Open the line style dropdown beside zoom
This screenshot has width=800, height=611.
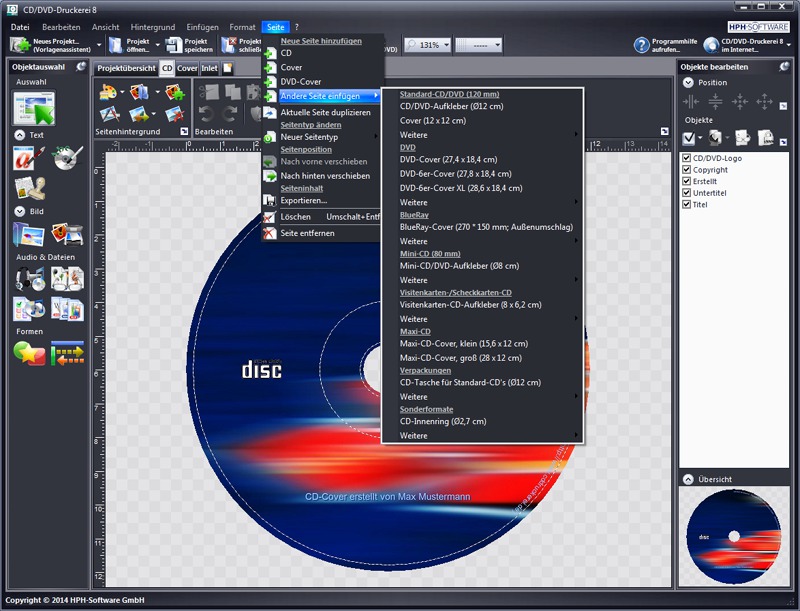[497, 45]
